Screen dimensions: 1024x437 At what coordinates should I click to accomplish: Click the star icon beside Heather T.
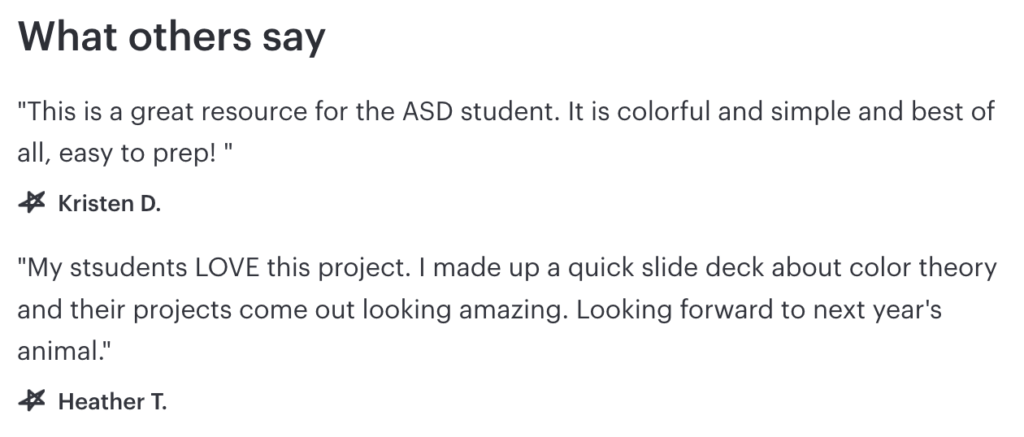(x=32, y=401)
